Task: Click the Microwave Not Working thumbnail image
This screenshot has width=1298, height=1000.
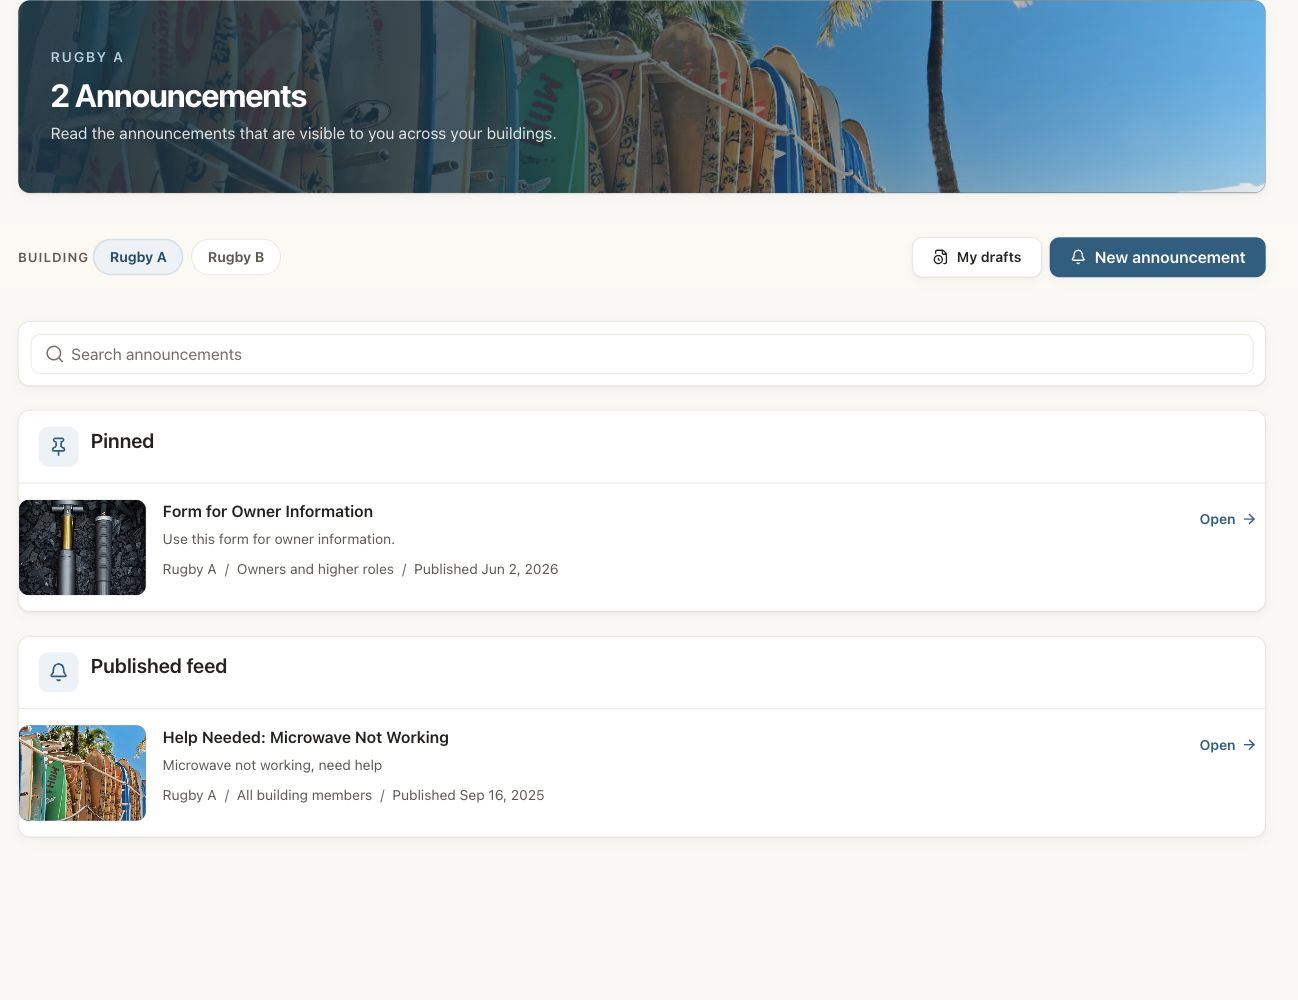Action: tap(82, 773)
